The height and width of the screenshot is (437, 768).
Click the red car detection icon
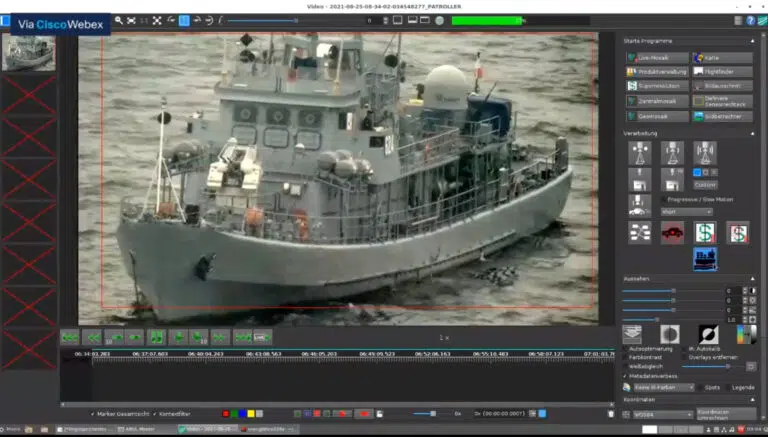tap(673, 232)
